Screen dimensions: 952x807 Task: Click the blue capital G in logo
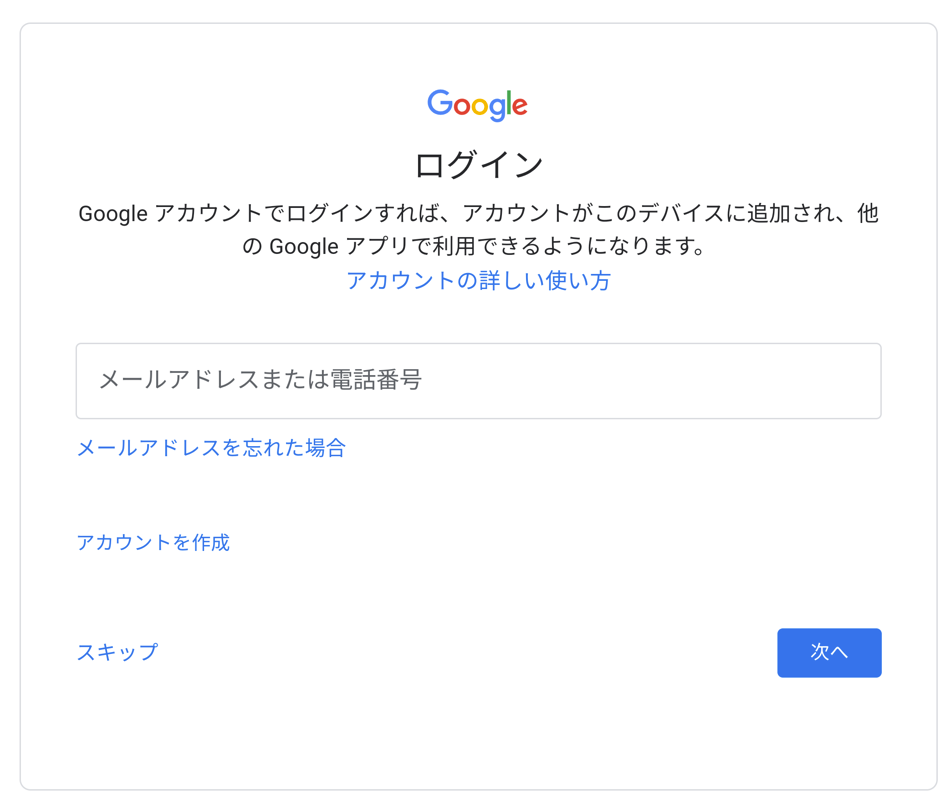(438, 102)
